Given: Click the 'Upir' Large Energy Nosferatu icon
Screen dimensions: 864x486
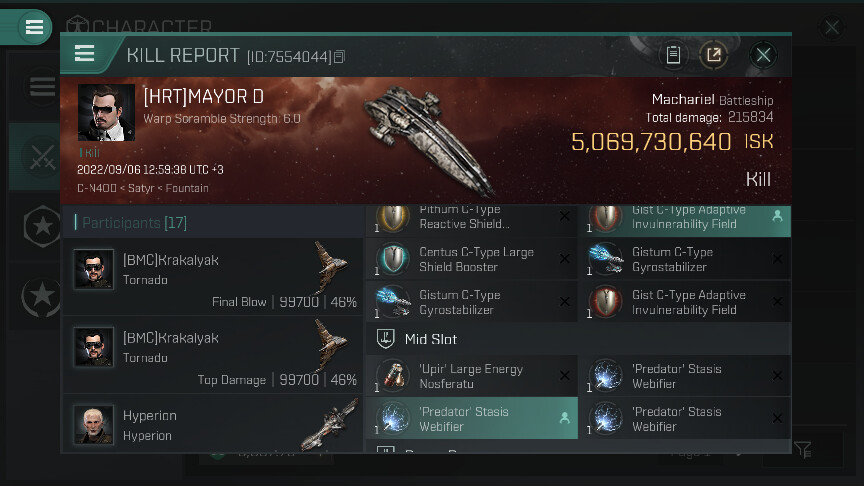Looking at the screenshot, I should 393,375.
